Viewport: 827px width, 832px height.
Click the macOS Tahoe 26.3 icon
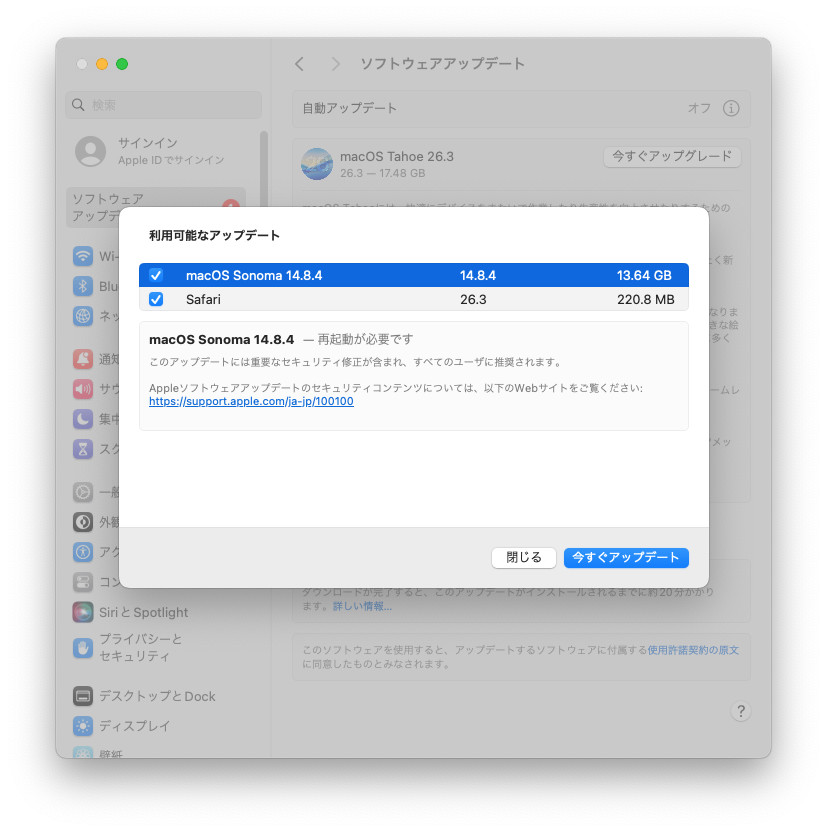[x=317, y=164]
